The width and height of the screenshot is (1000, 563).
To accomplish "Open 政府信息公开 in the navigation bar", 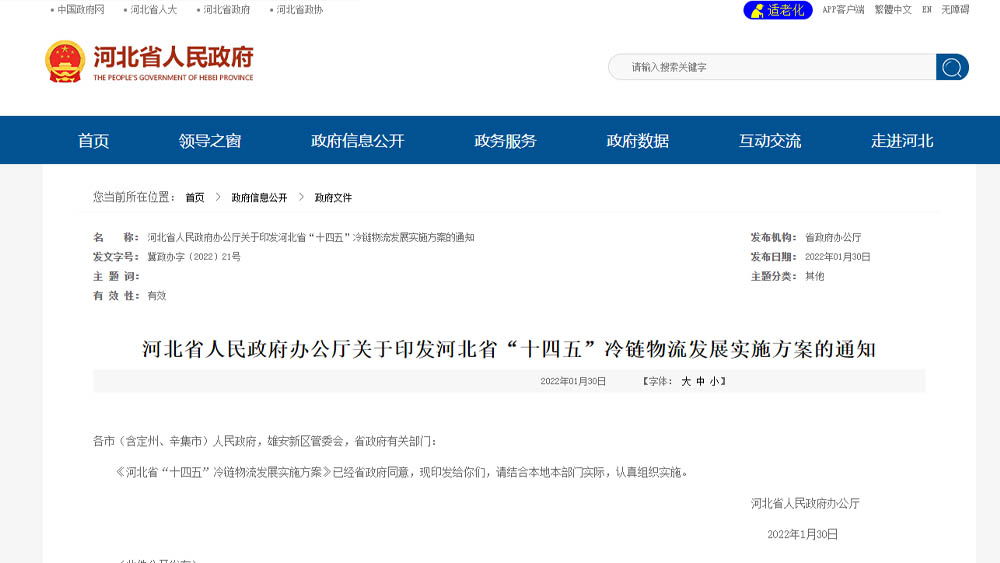I will coord(358,141).
